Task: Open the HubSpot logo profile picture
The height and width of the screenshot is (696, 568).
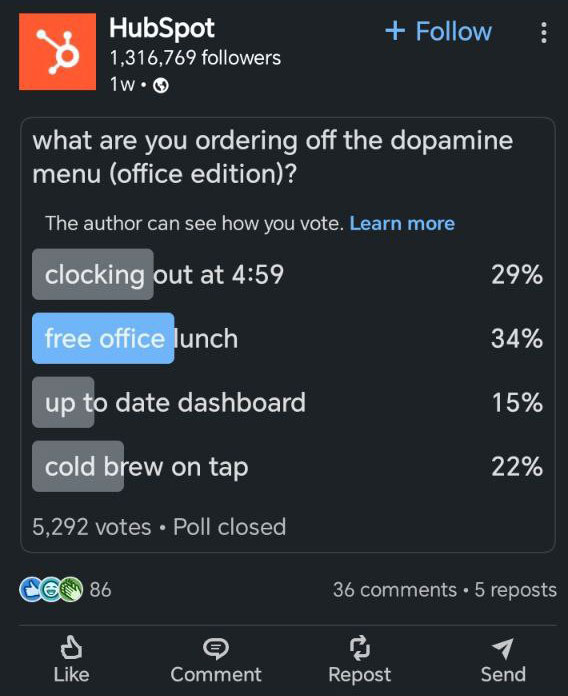Action: click(x=57, y=51)
